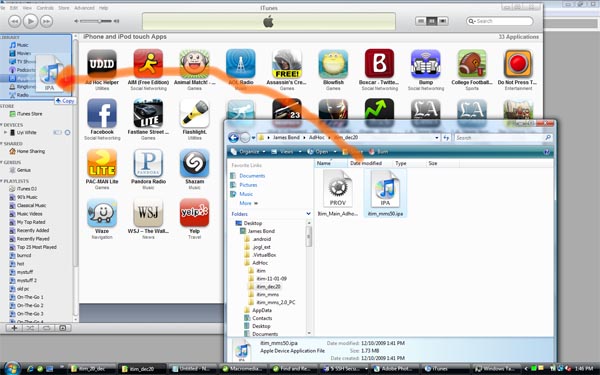Select the AIM (Free Edition) app icon
This screenshot has width=600, height=375.
point(148,64)
